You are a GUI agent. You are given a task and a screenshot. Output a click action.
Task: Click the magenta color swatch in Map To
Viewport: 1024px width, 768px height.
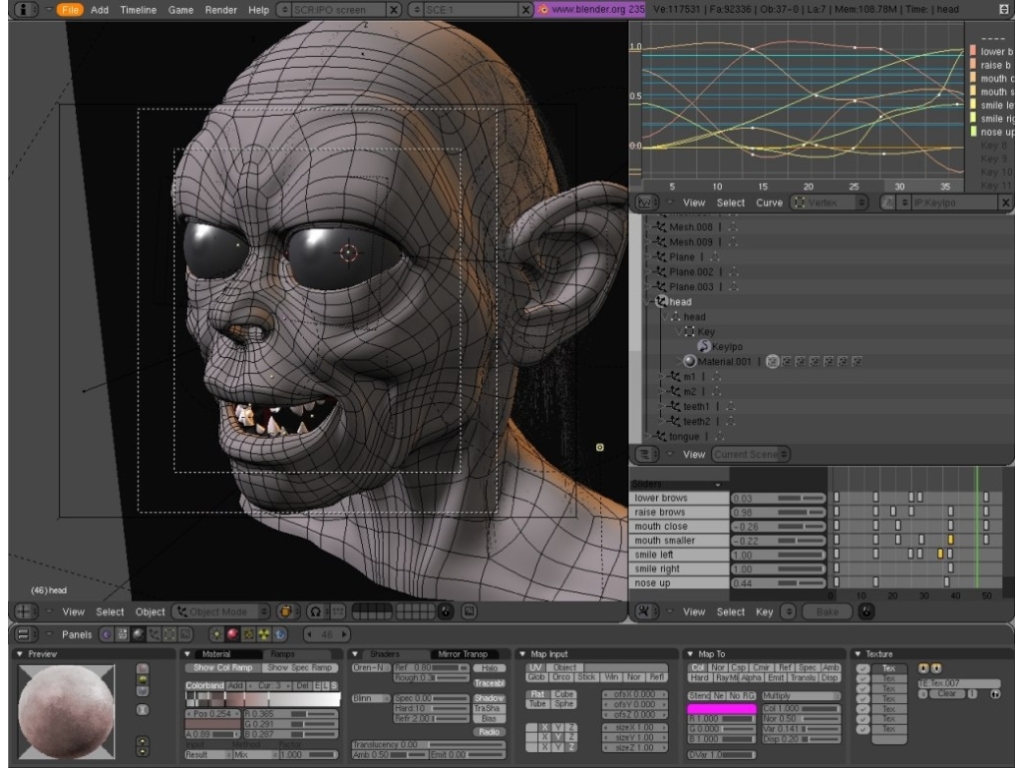pyautogui.click(x=721, y=708)
